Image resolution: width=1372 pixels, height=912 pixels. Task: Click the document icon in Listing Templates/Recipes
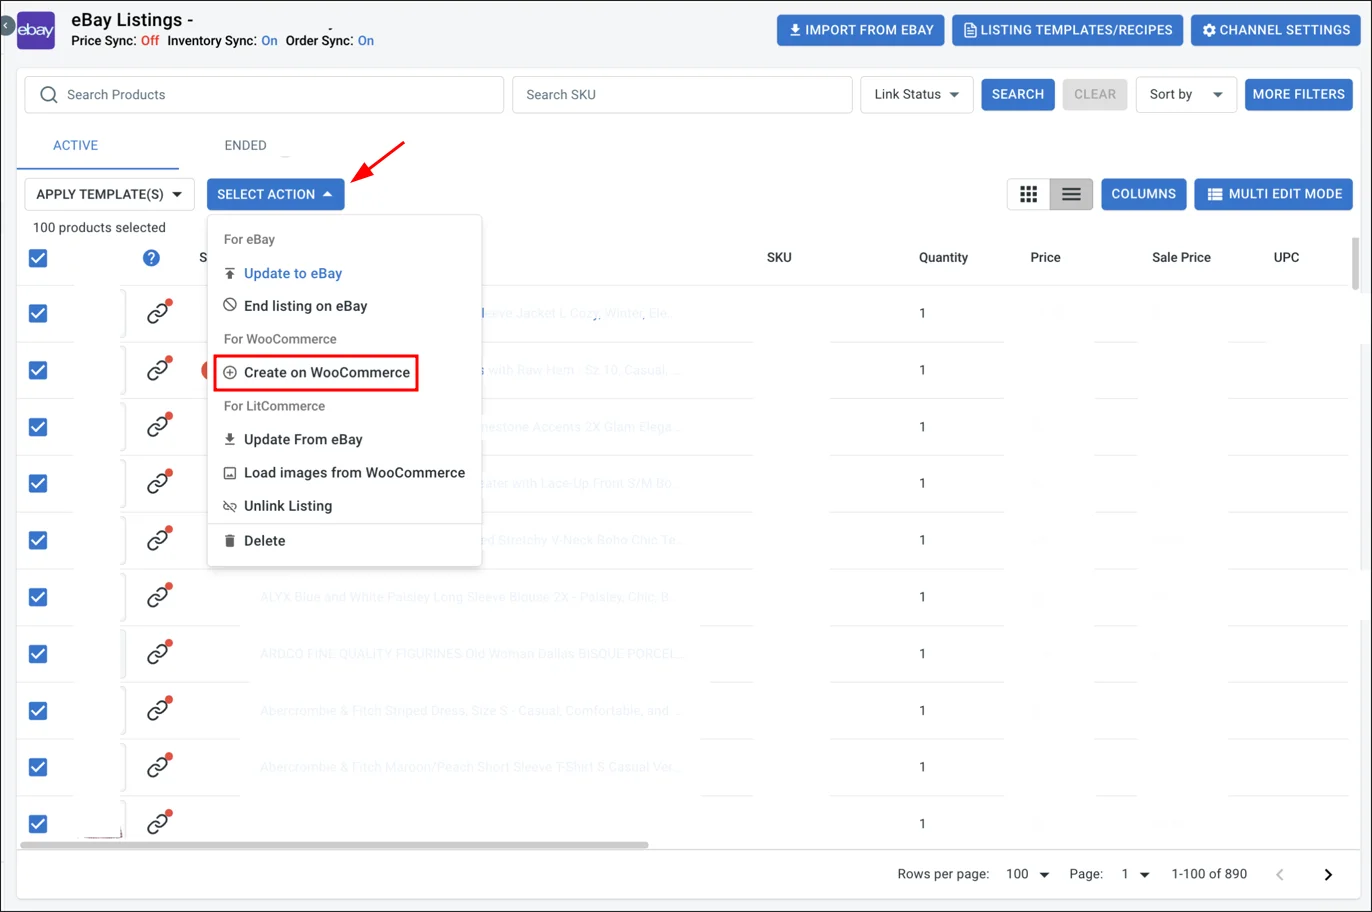[x=969, y=30]
